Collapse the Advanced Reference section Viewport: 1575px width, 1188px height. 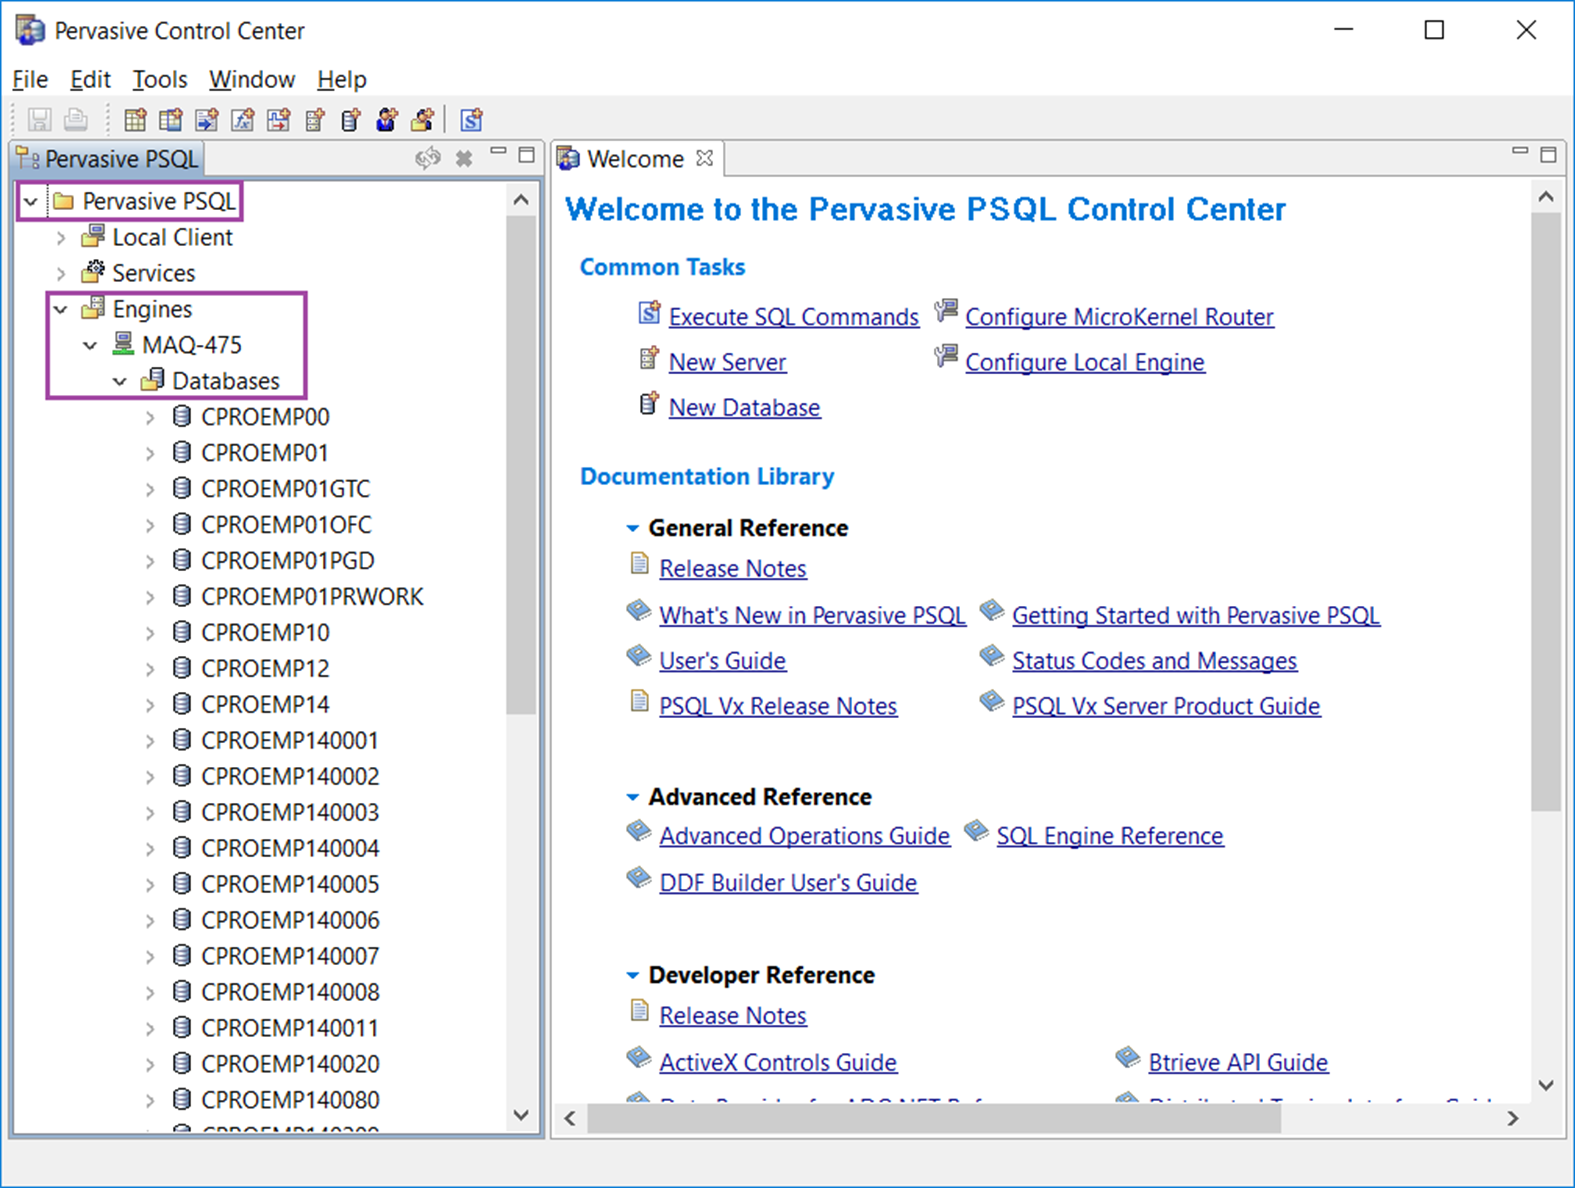pyautogui.click(x=632, y=797)
